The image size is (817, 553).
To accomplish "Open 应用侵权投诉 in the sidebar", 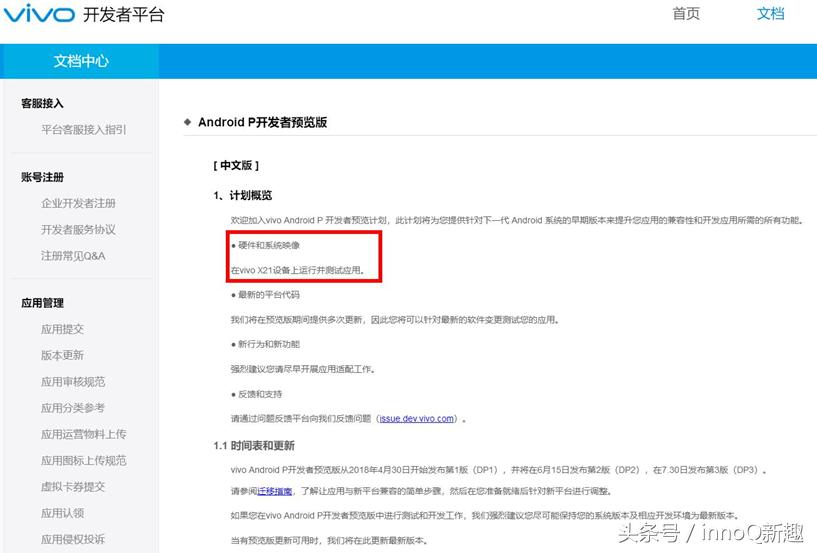I will click(x=73, y=539).
